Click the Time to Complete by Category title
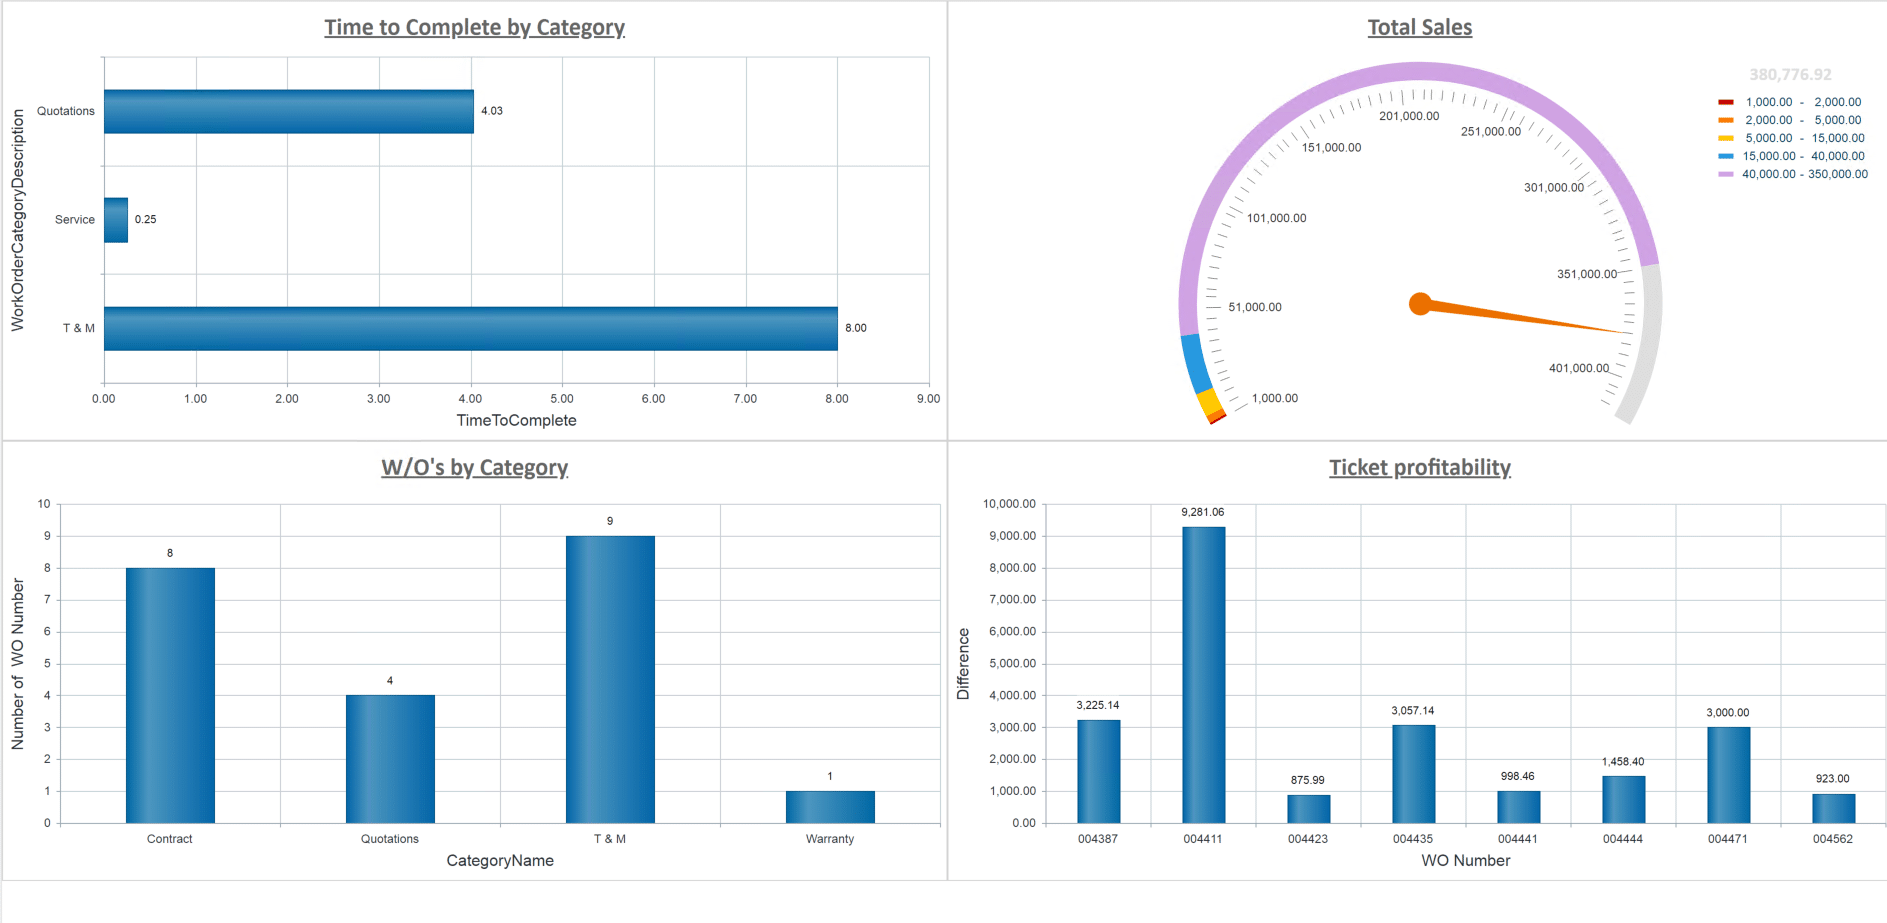The width and height of the screenshot is (1887, 923). 474,27
